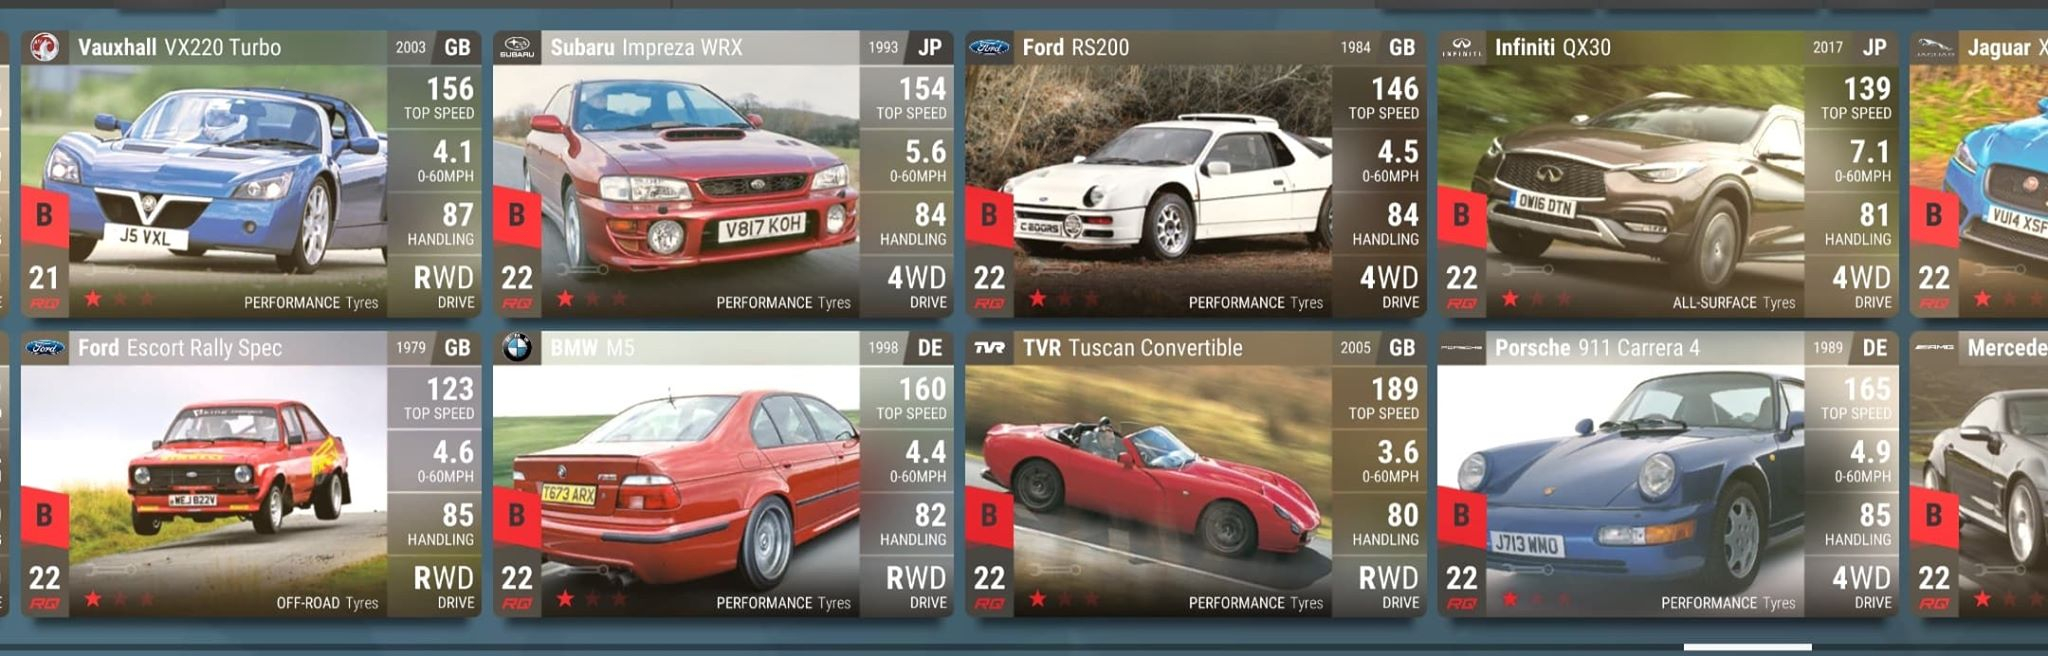
Task: Click the red star rating on Vauxhall VX220 card
Action: pyautogui.click(x=93, y=298)
